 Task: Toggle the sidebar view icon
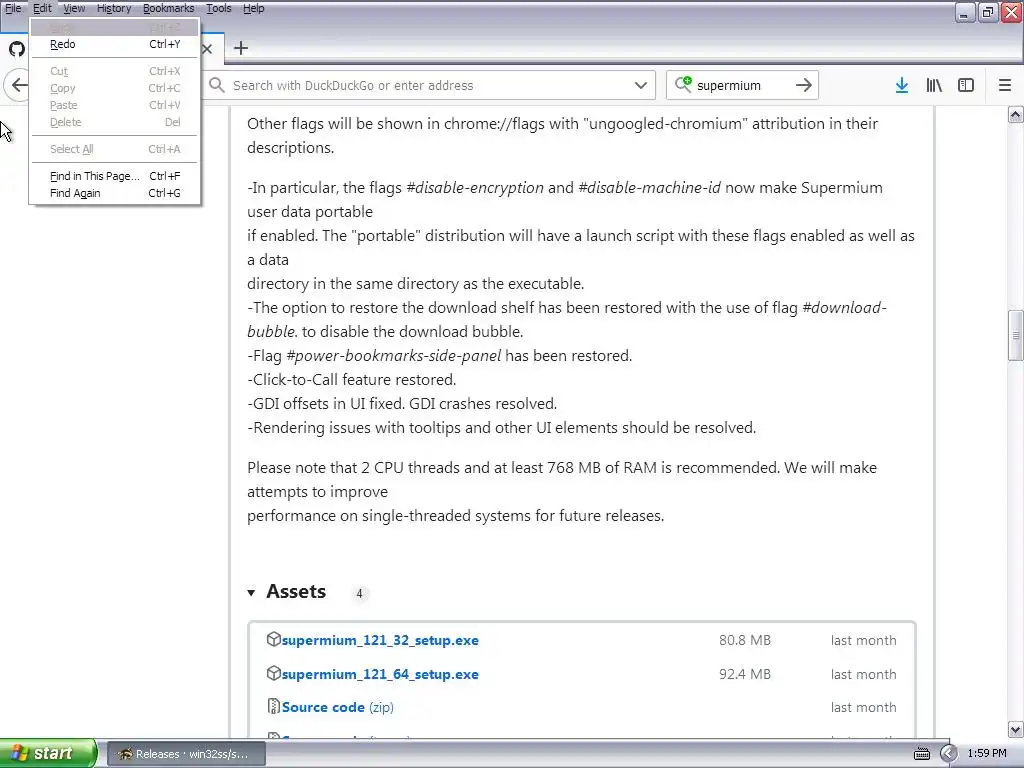pyautogui.click(x=966, y=86)
